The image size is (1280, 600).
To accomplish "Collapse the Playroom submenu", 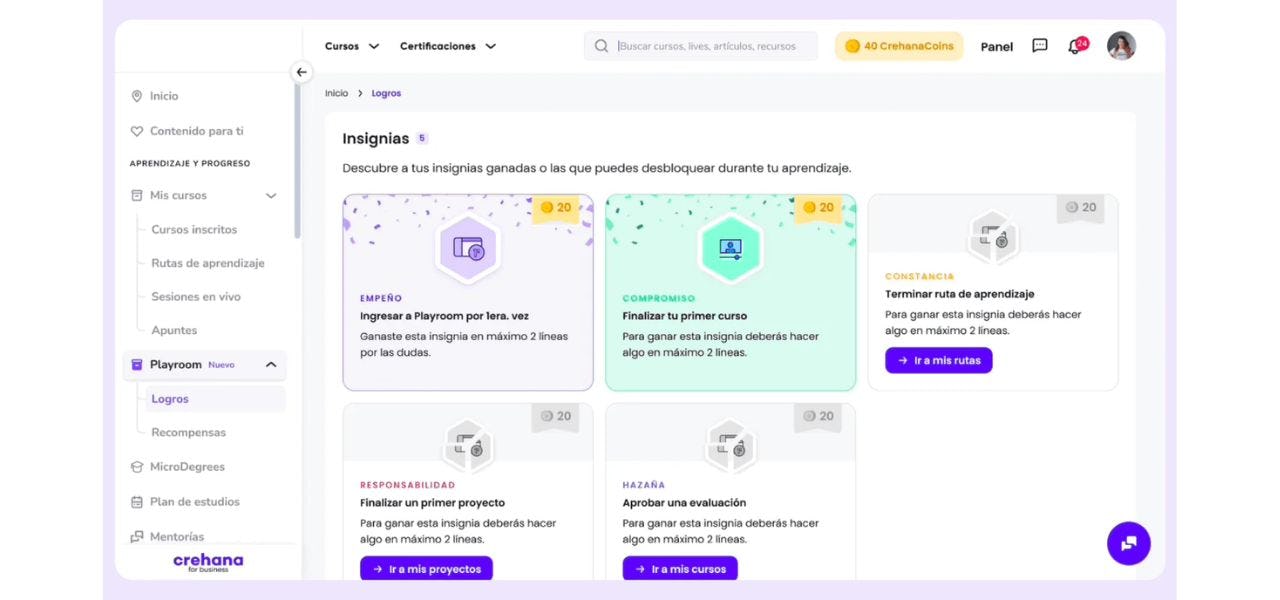I will pyautogui.click(x=270, y=364).
